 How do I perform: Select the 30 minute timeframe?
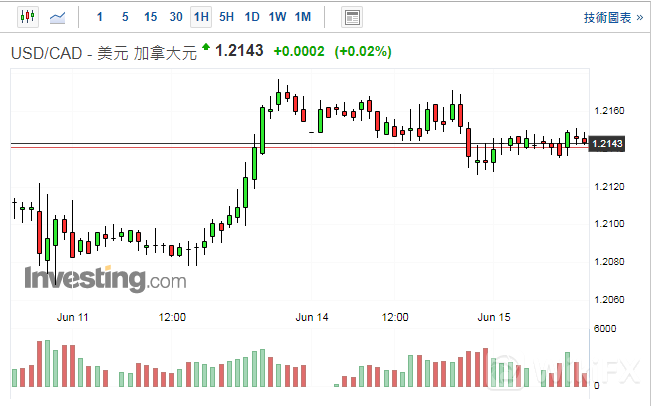click(x=176, y=17)
